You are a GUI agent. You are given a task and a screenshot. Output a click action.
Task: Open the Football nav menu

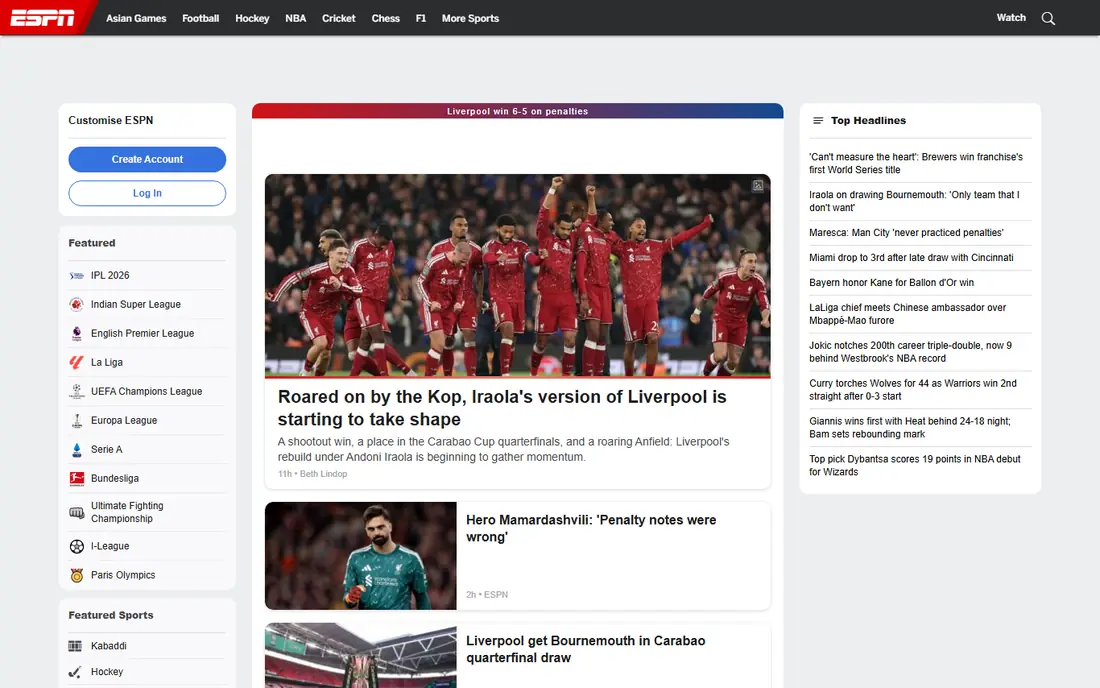pyautogui.click(x=201, y=18)
